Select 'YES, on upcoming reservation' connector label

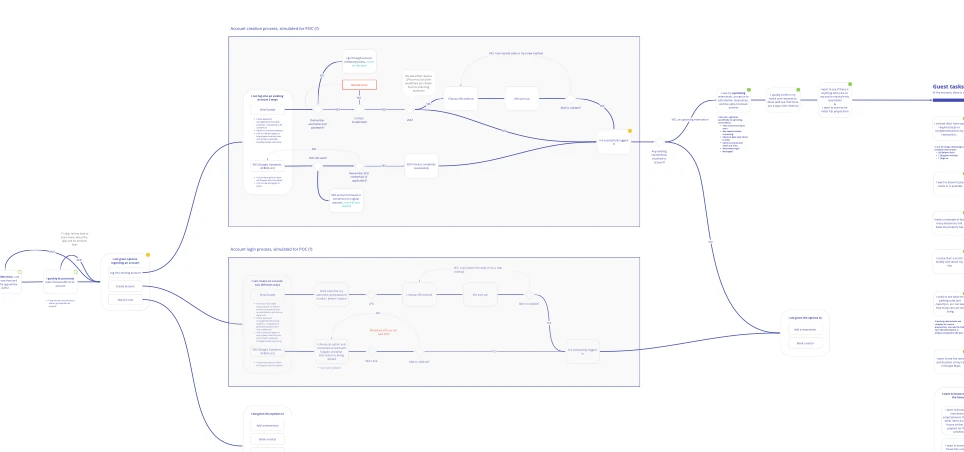pyautogui.click(x=689, y=119)
